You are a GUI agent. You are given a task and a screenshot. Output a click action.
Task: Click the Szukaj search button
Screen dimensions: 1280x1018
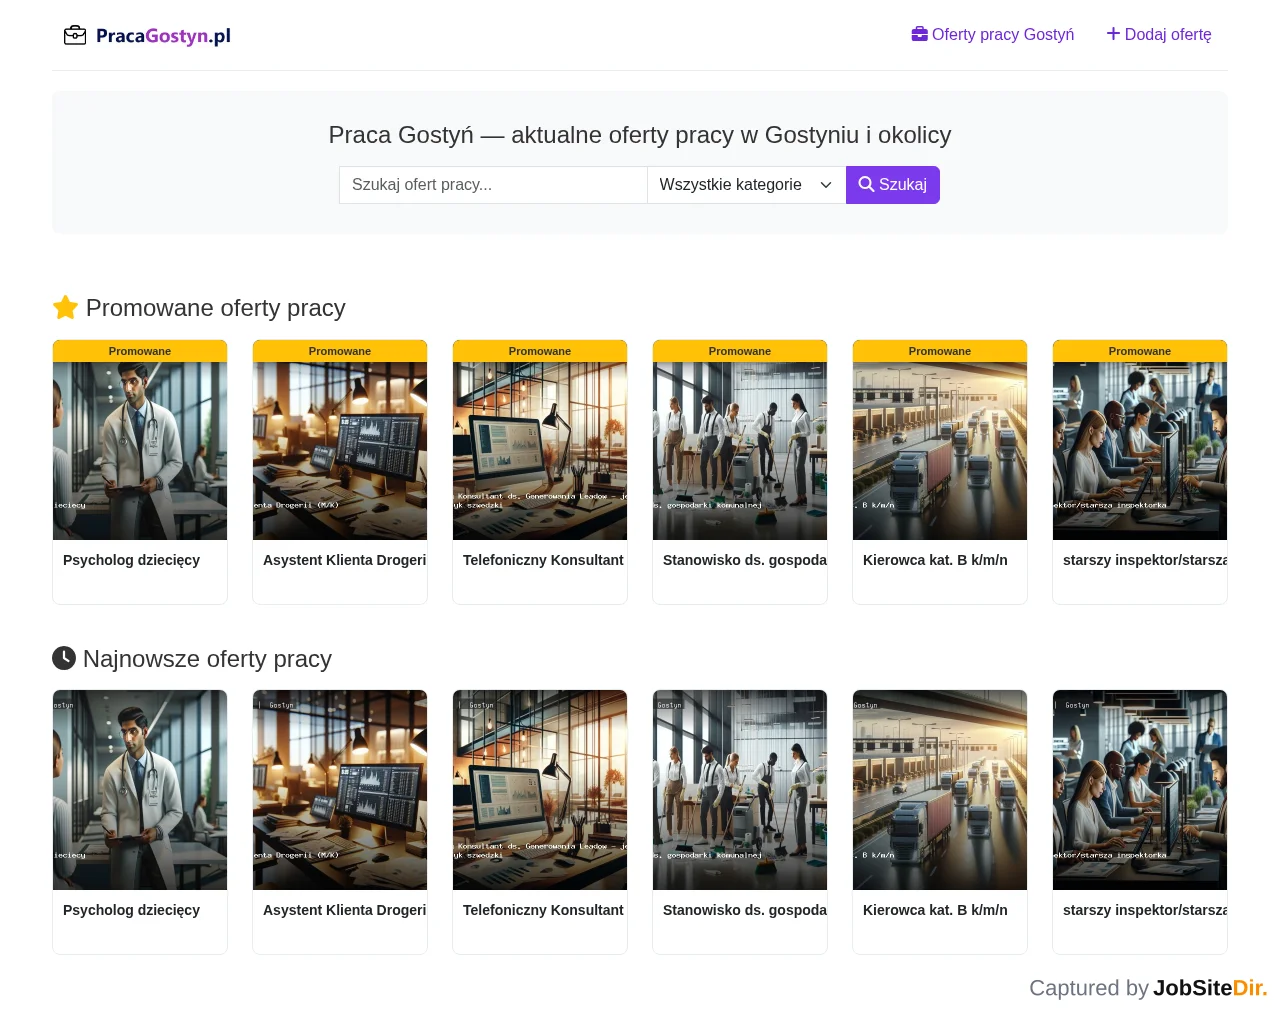click(x=893, y=185)
